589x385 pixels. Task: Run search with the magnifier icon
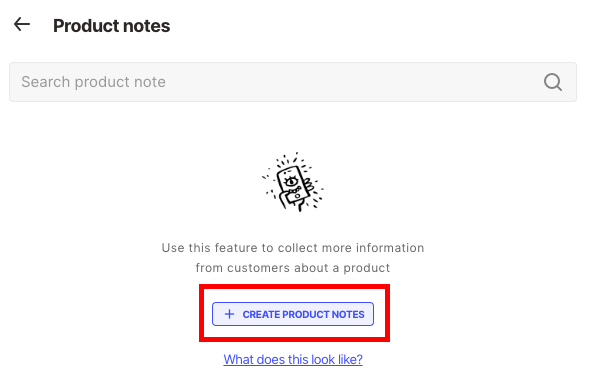coord(553,82)
